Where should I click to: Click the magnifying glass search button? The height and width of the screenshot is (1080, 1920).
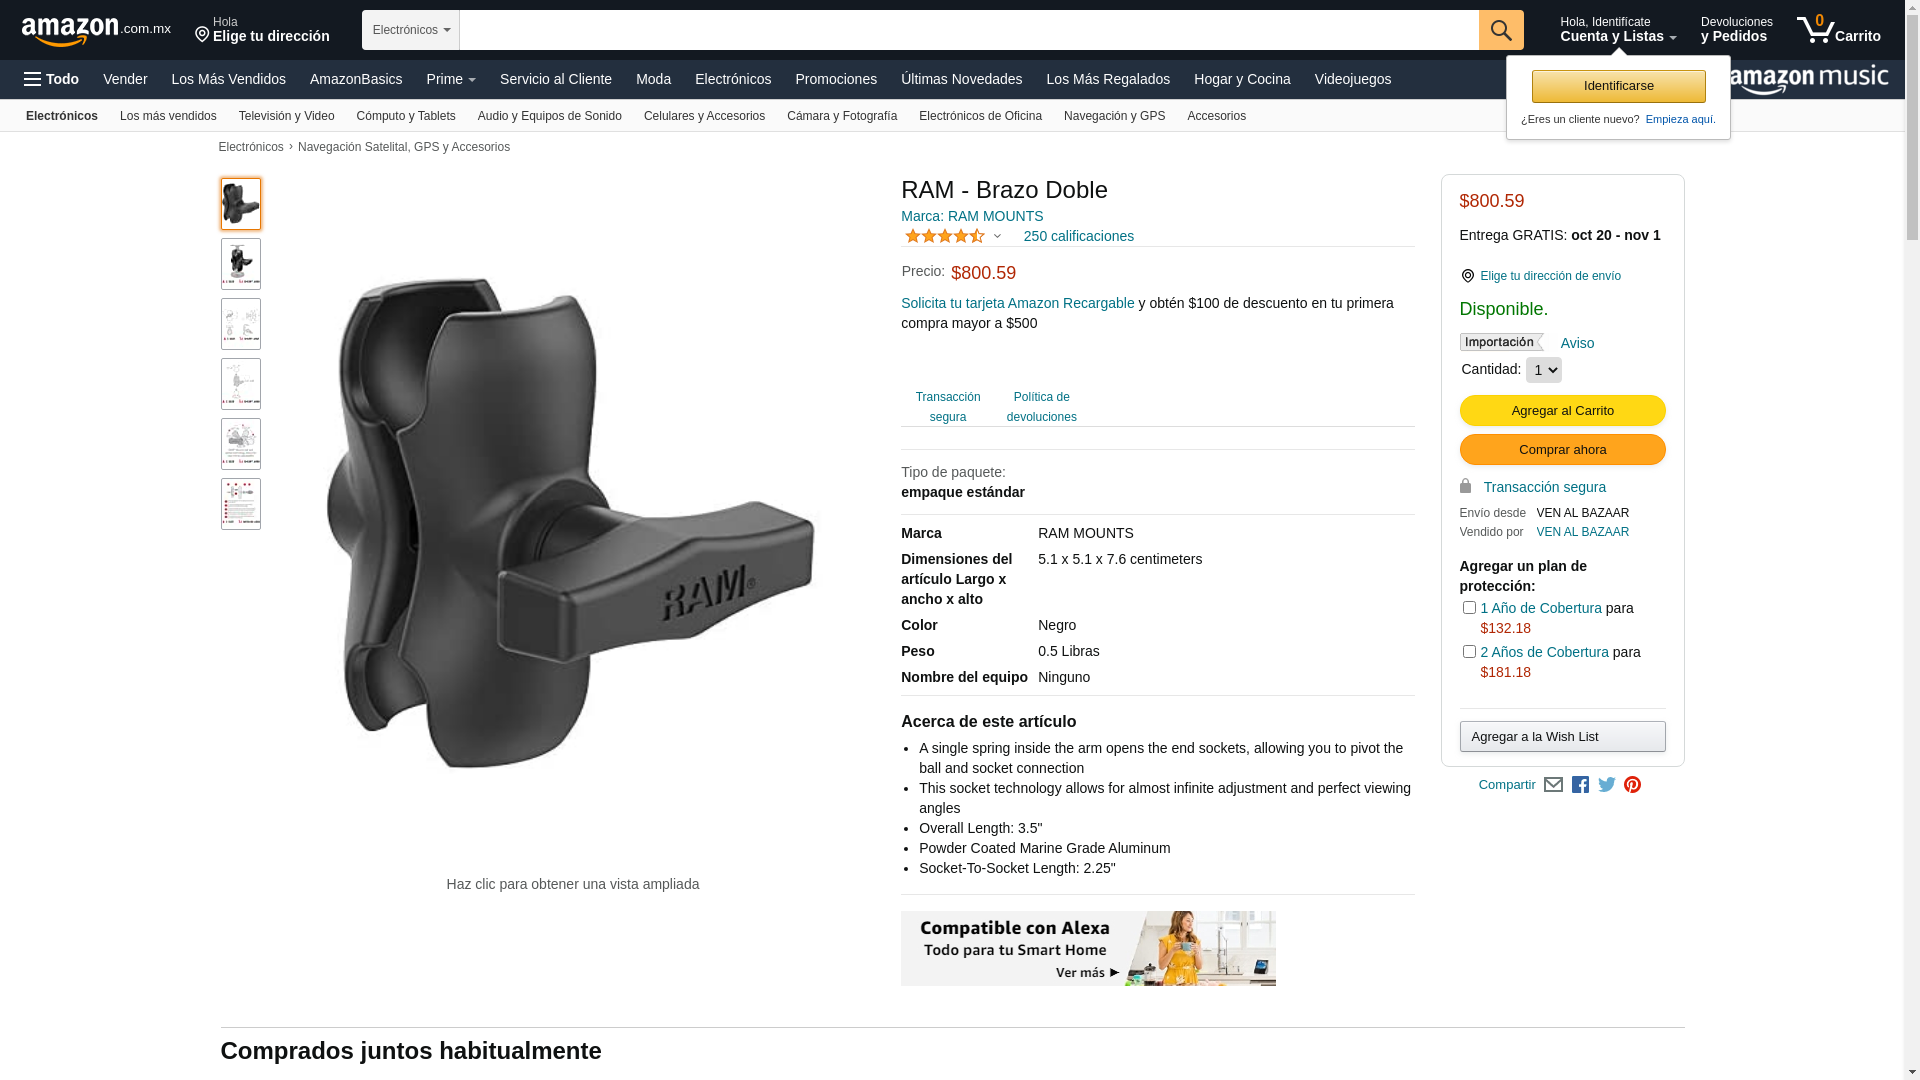pos(1501,30)
